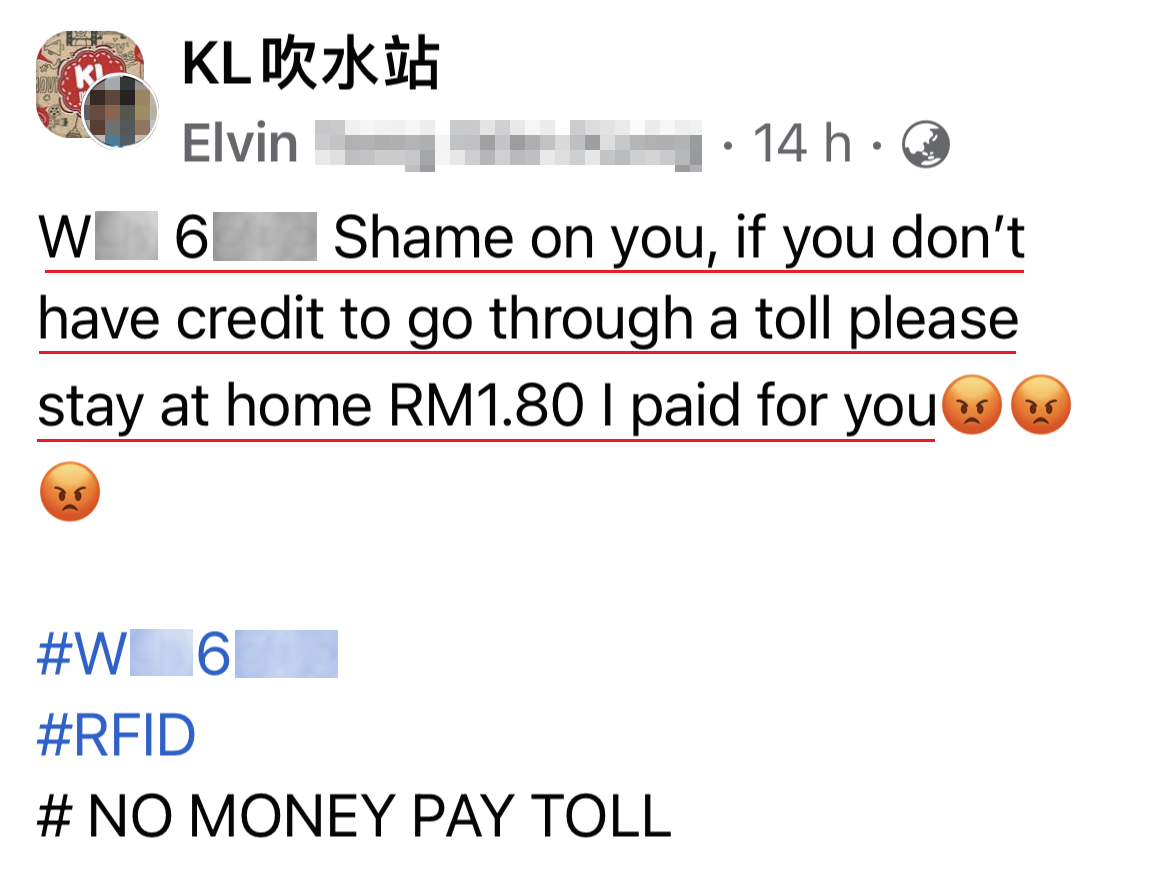
Task: Open Elvin's profile from author name
Action: click(x=240, y=143)
